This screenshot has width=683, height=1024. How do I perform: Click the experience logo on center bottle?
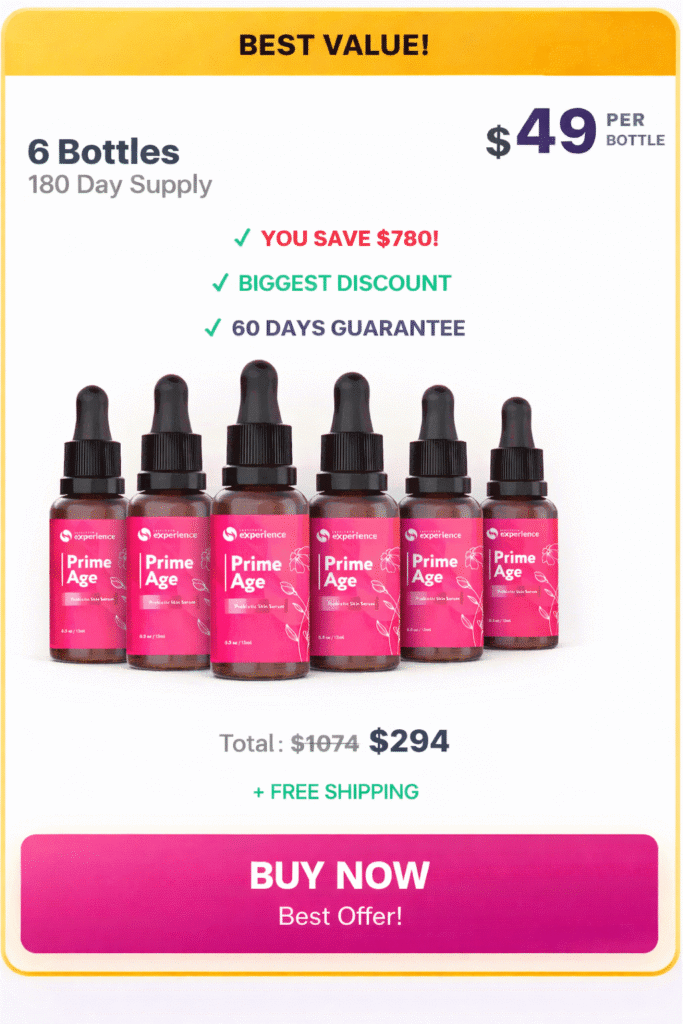(254, 534)
